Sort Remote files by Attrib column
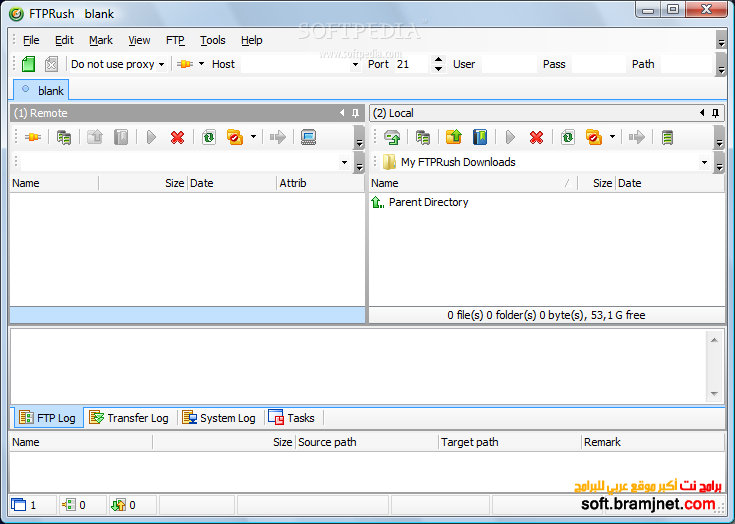 click(320, 183)
